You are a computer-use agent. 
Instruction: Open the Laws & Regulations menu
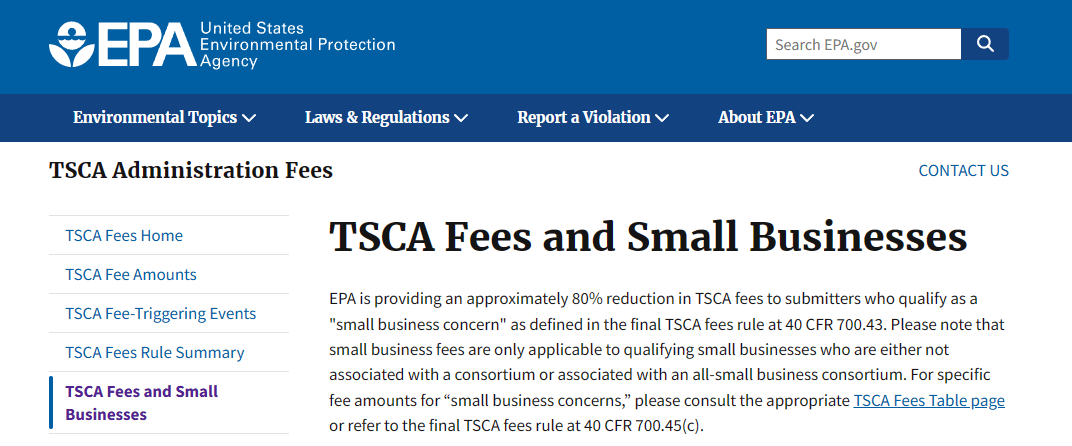pos(377,118)
